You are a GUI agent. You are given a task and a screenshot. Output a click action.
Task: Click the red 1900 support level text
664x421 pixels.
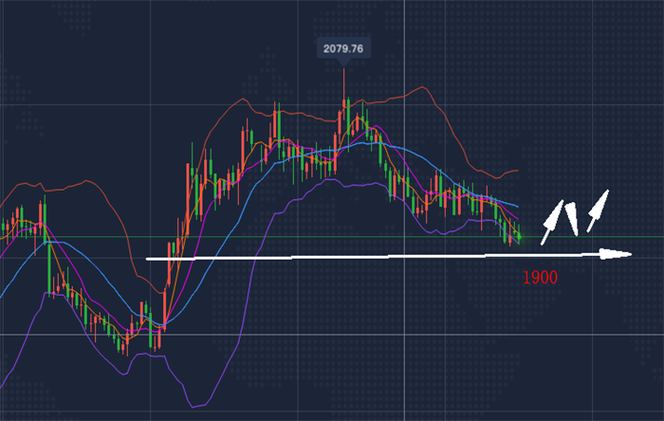pos(540,277)
